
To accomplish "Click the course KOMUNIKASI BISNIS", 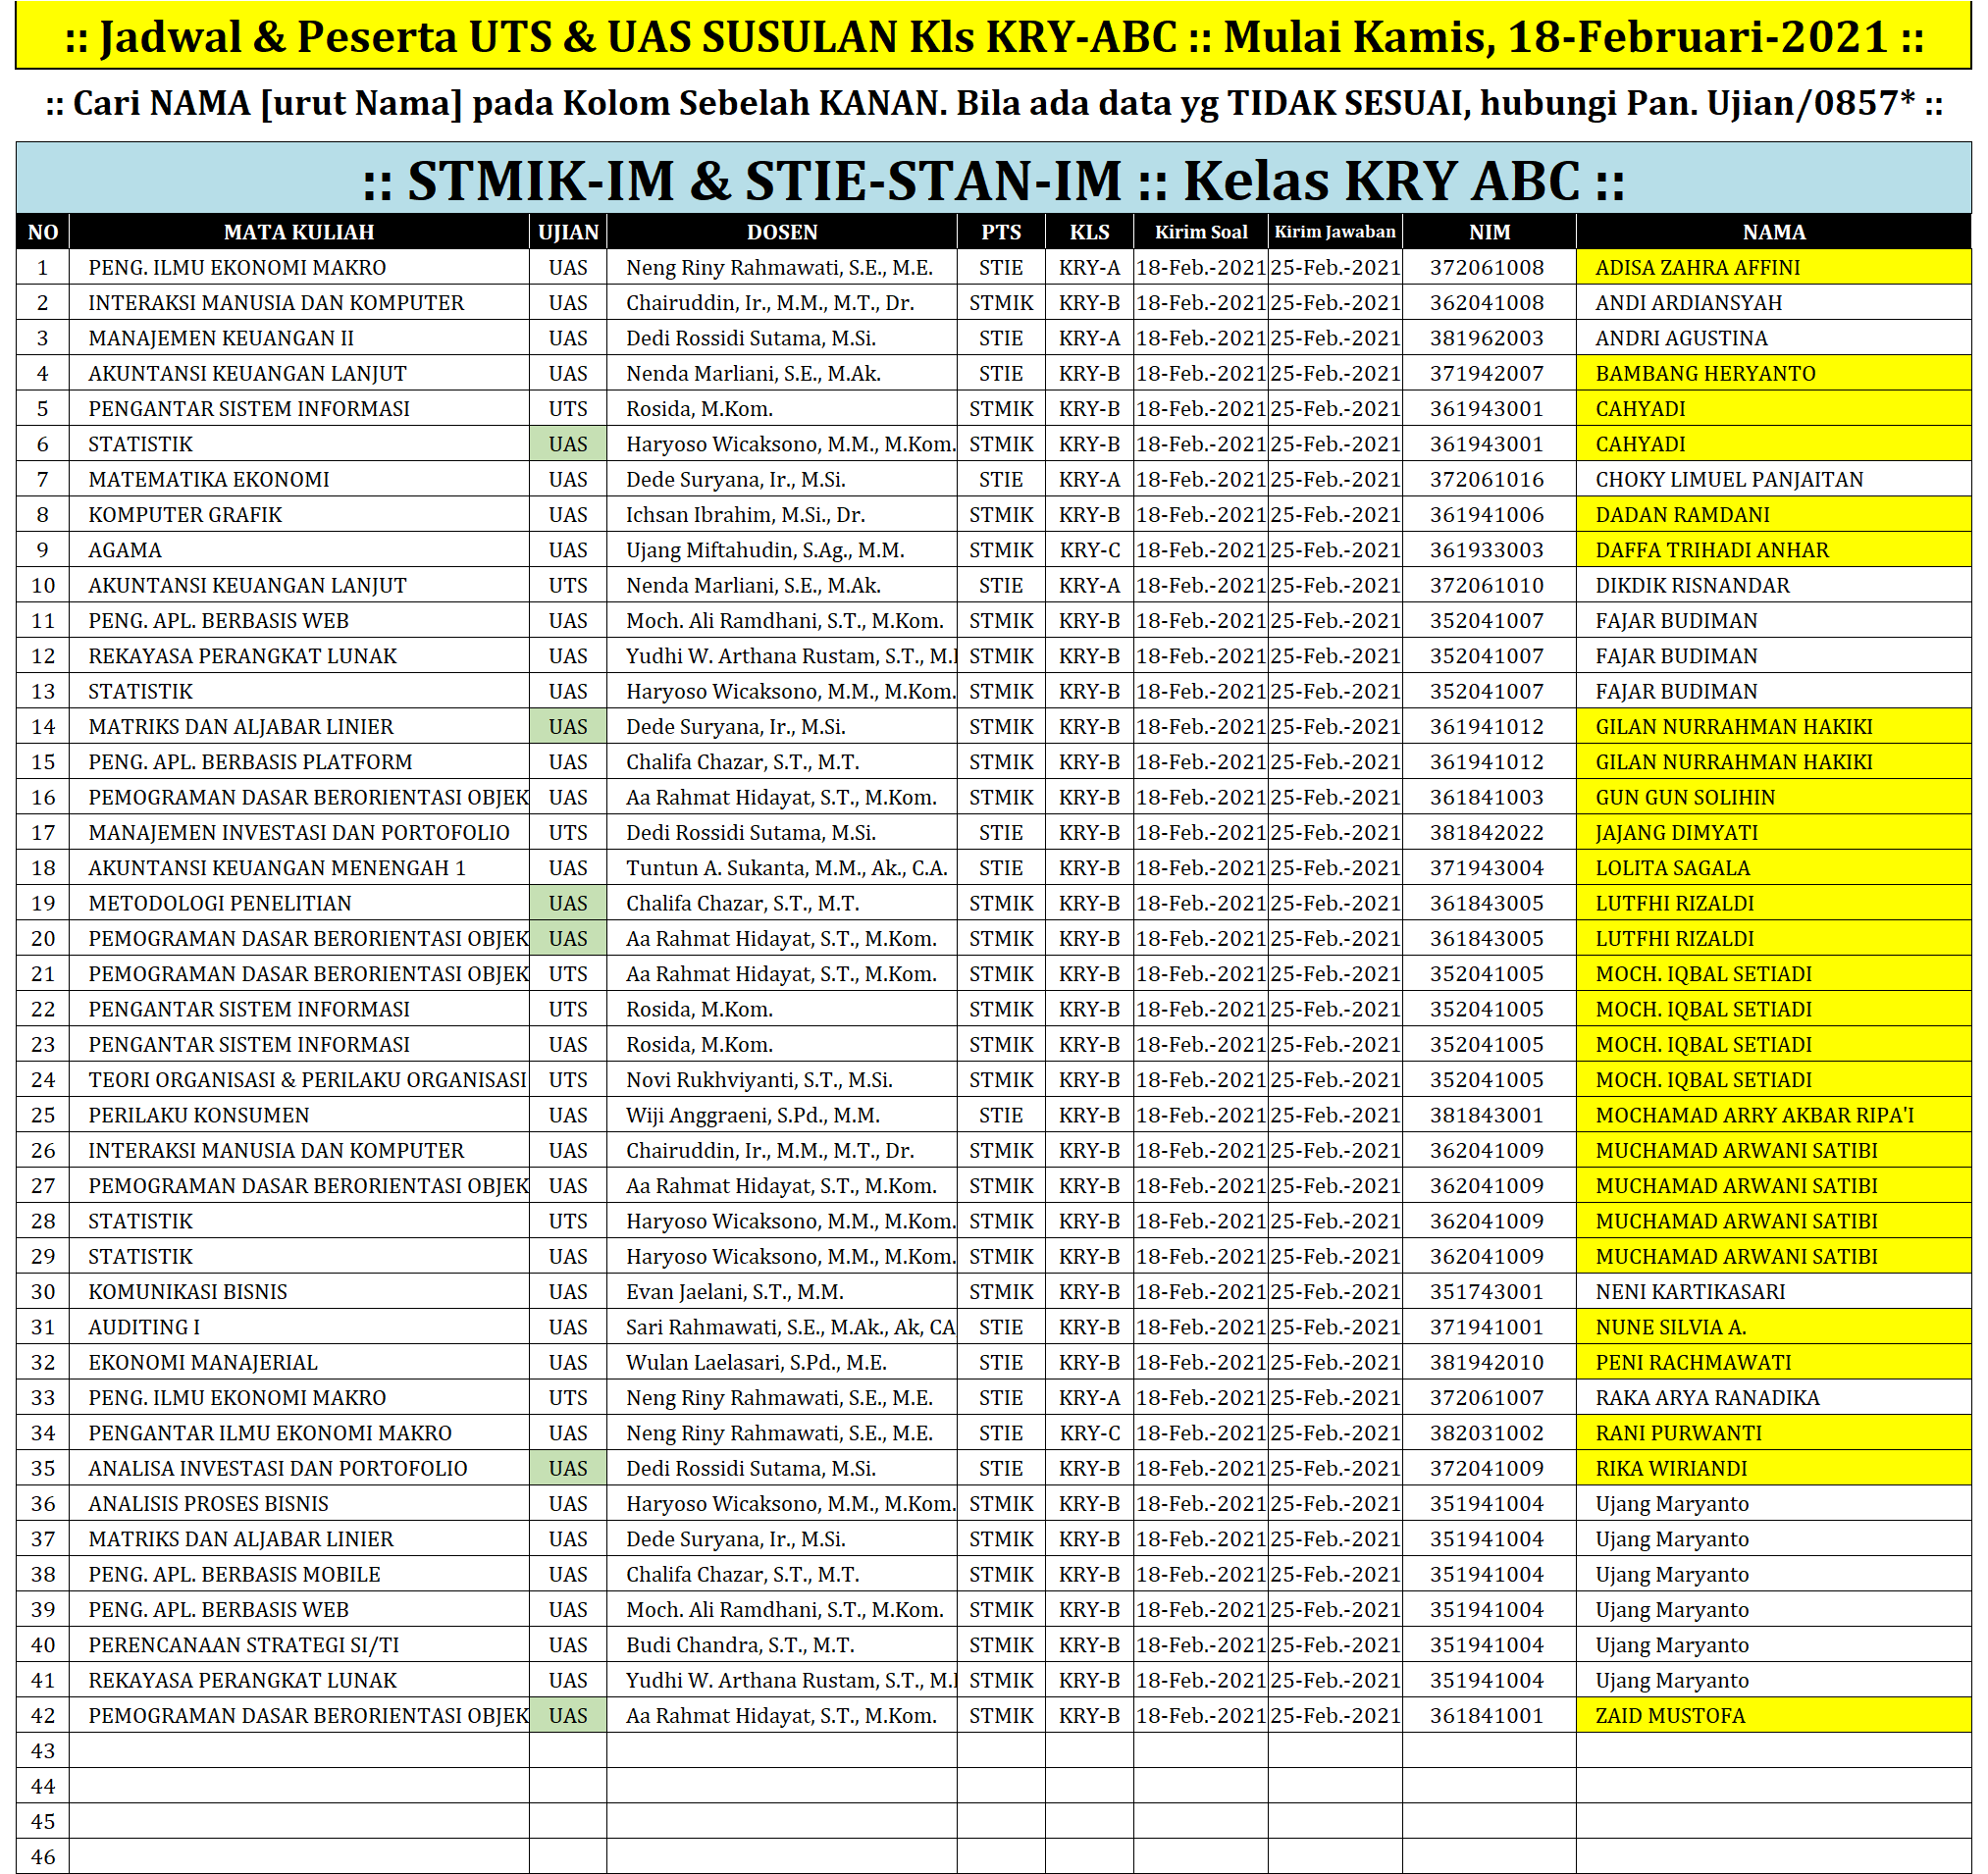I will point(187,1292).
